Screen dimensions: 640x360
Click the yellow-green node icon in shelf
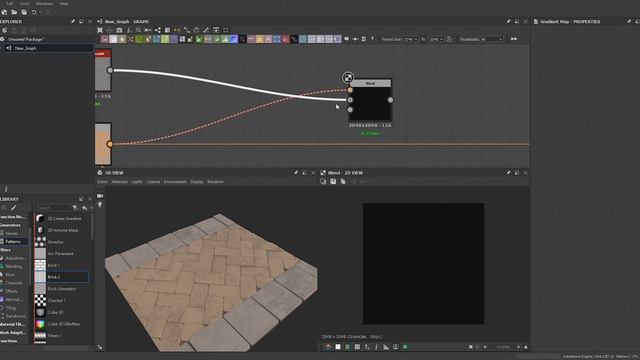(165, 39)
